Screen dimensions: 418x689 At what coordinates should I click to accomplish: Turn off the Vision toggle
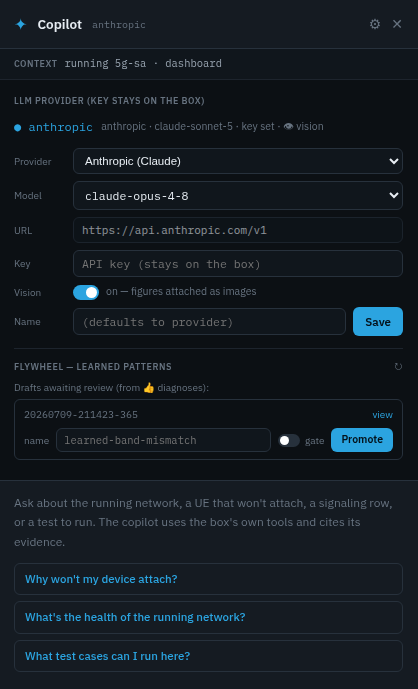86,292
